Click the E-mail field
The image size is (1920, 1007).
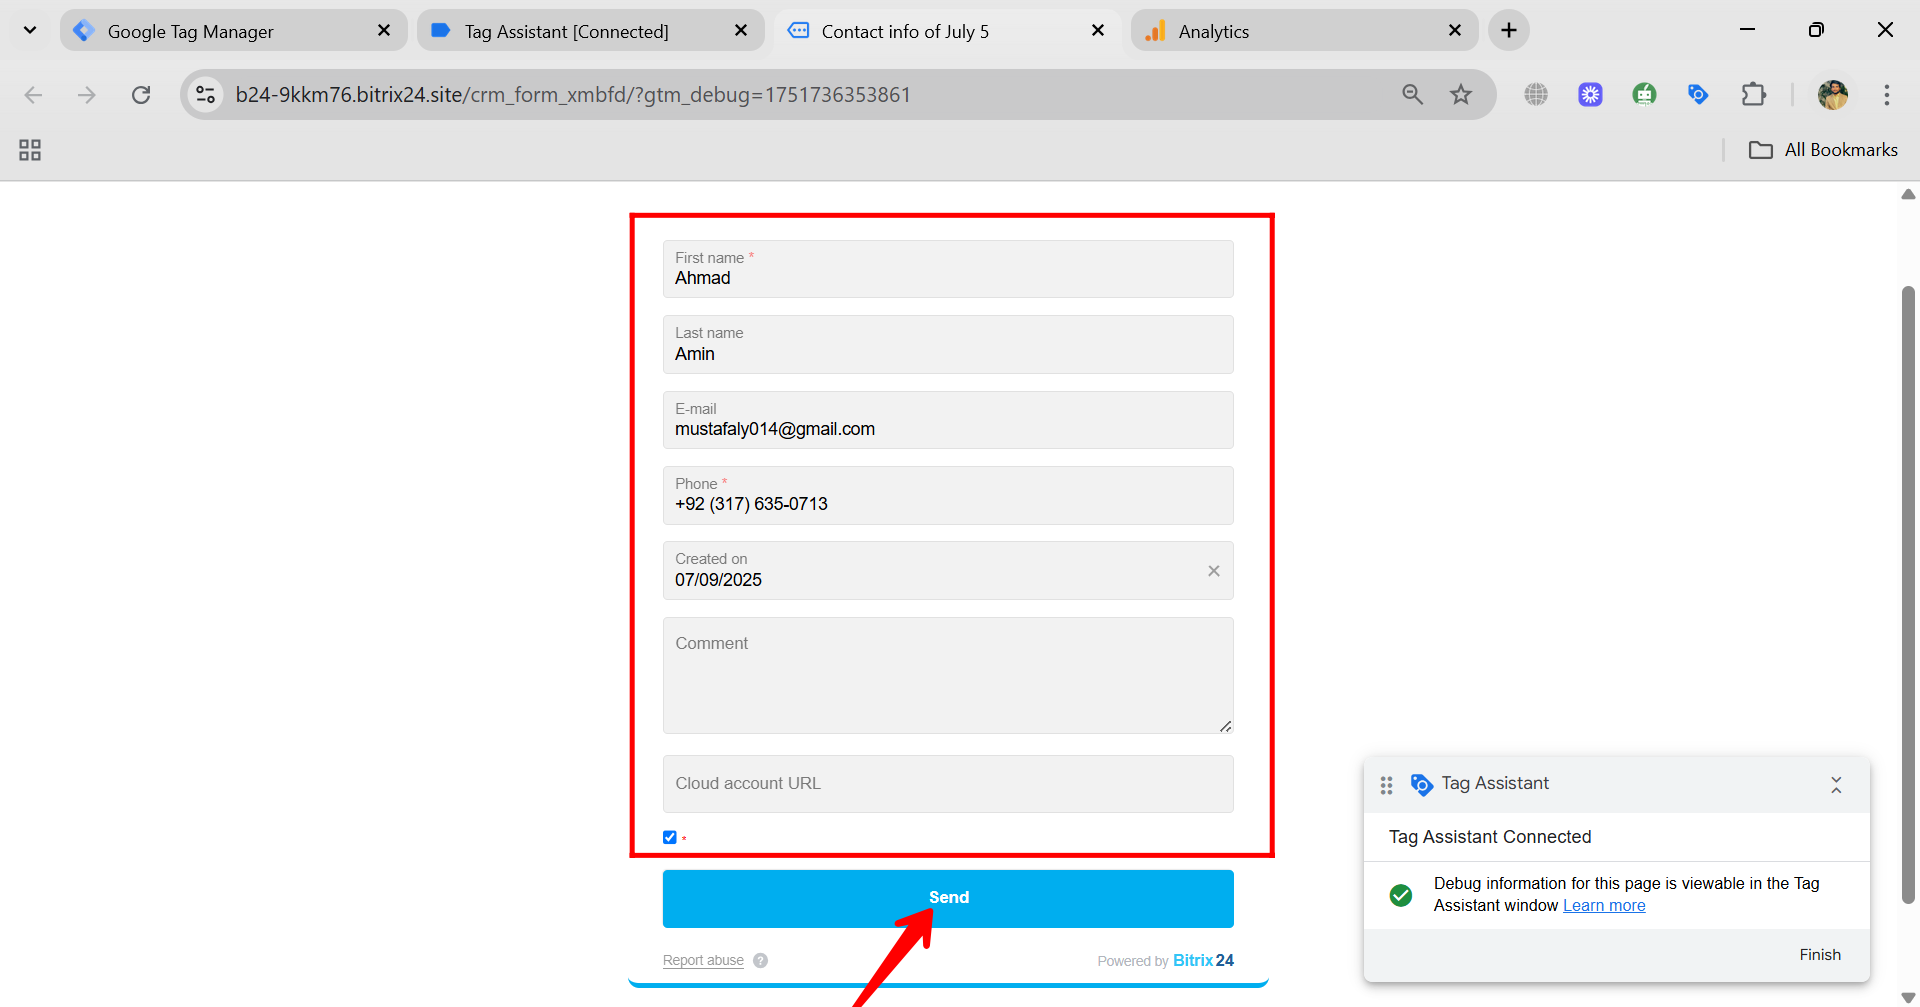click(x=948, y=420)
